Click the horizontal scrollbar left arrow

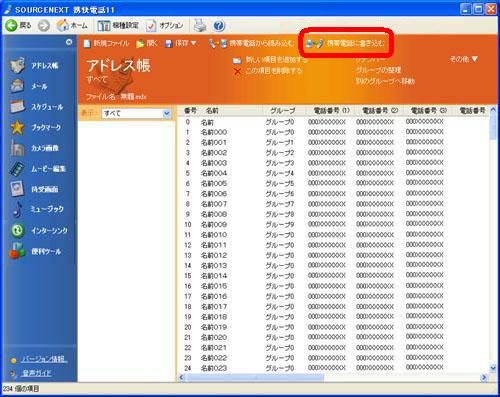(x=181, y=377)
